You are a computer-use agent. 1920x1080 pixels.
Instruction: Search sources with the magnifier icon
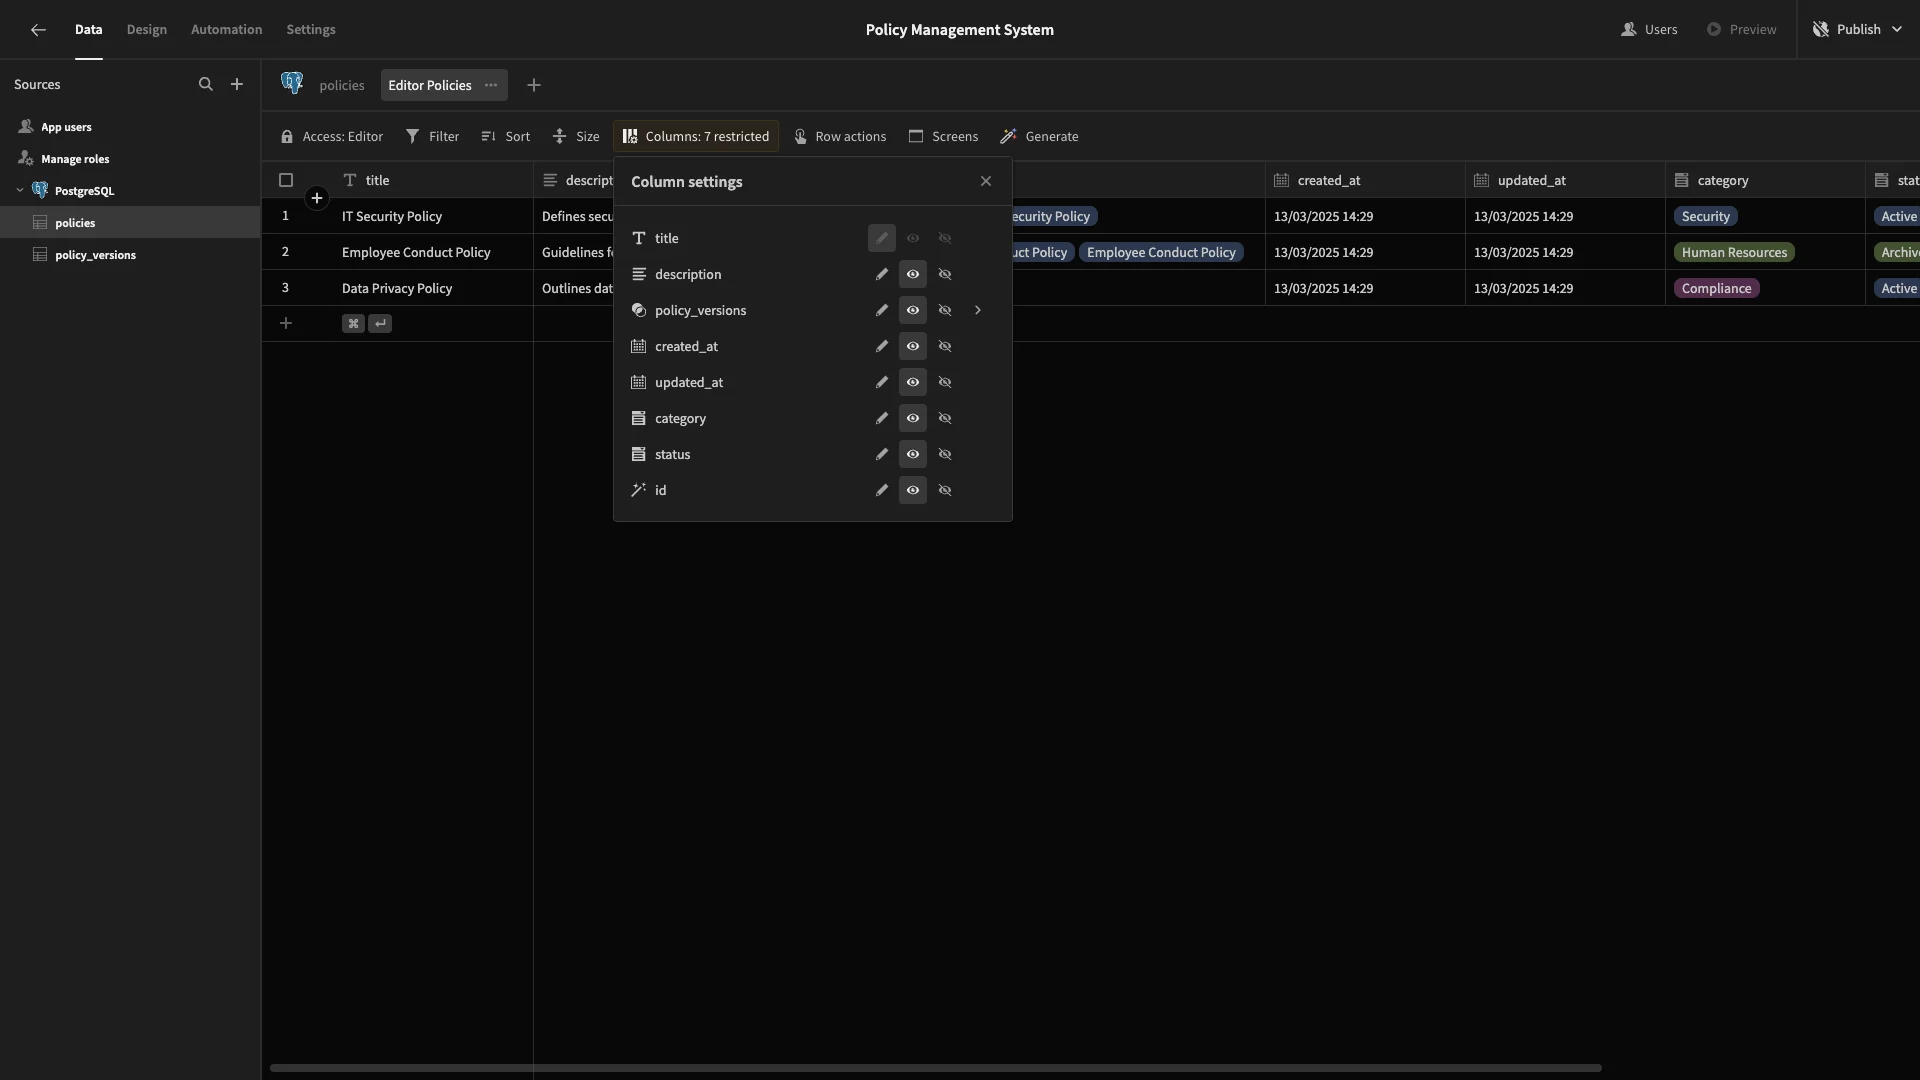pos(206,85)
